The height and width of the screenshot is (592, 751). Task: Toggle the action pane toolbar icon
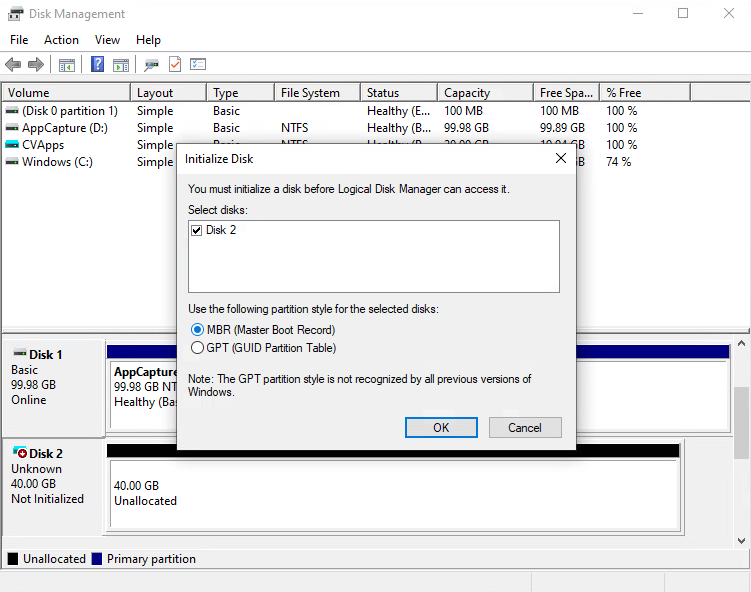coord(121,65)
